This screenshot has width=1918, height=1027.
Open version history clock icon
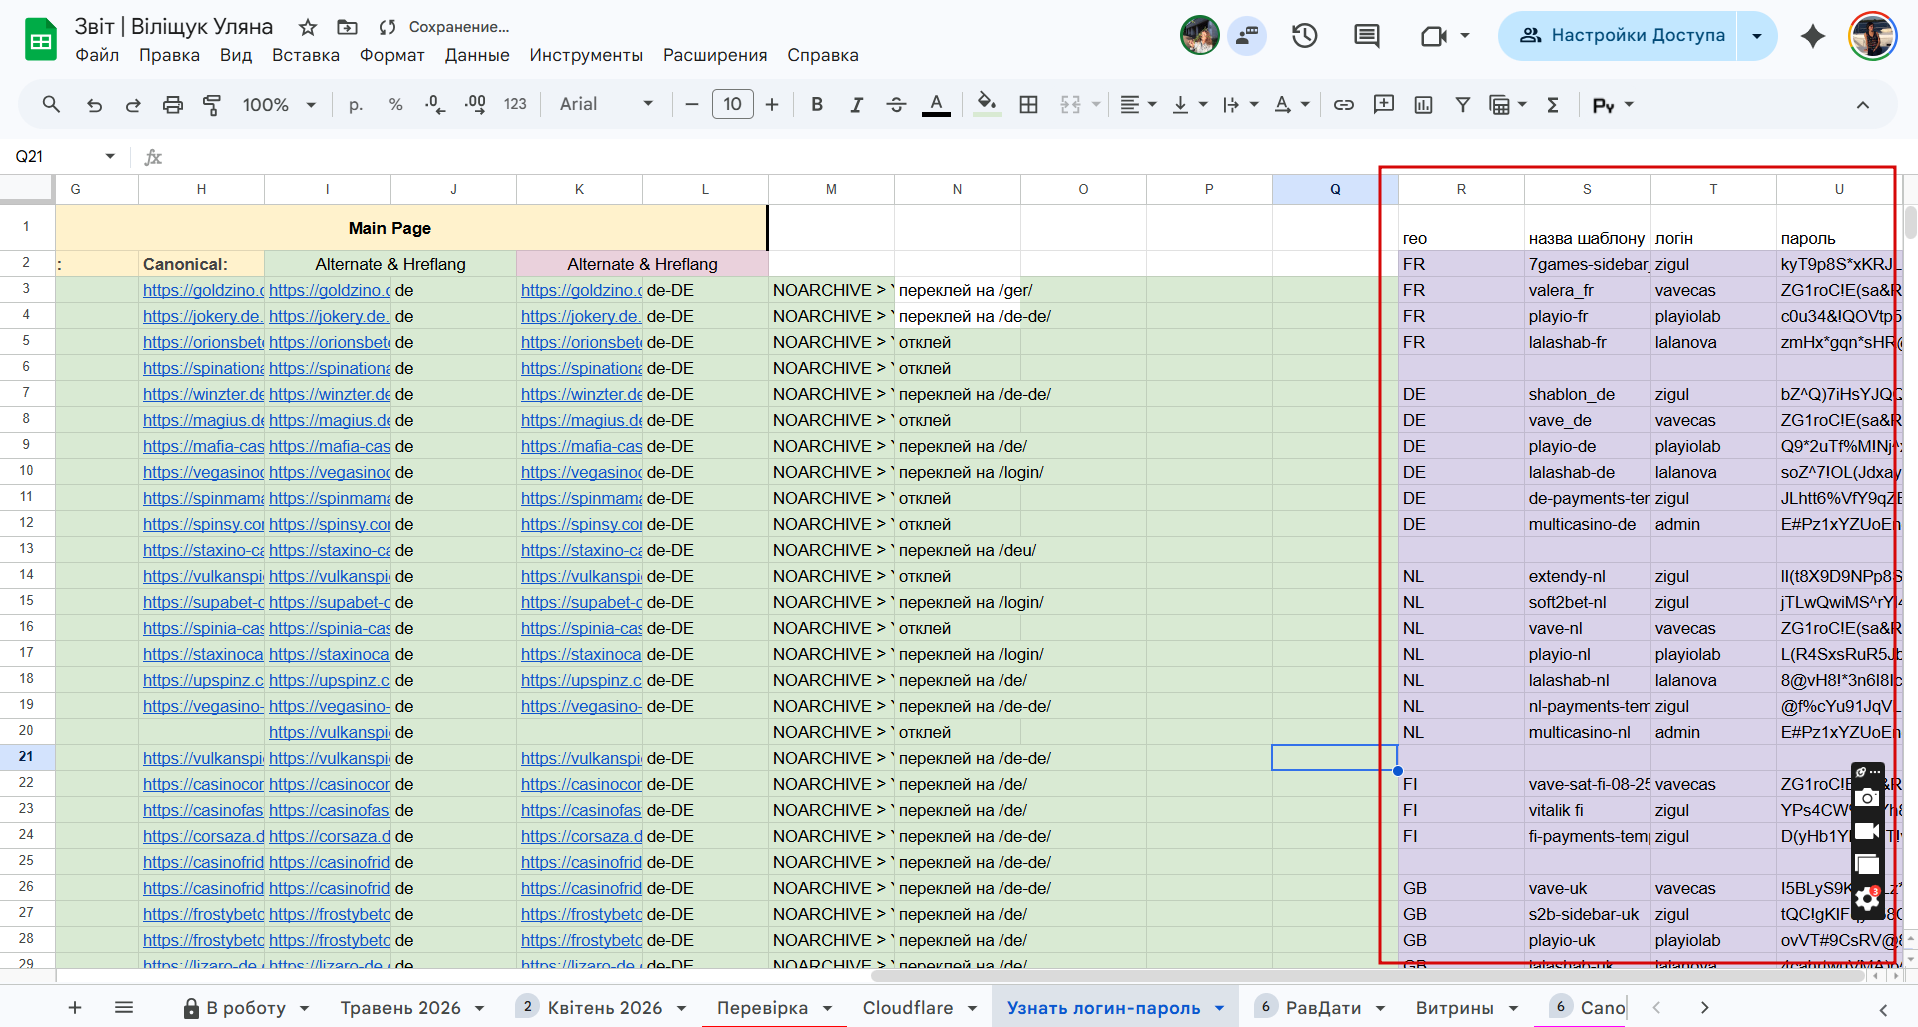point(1304,36)
